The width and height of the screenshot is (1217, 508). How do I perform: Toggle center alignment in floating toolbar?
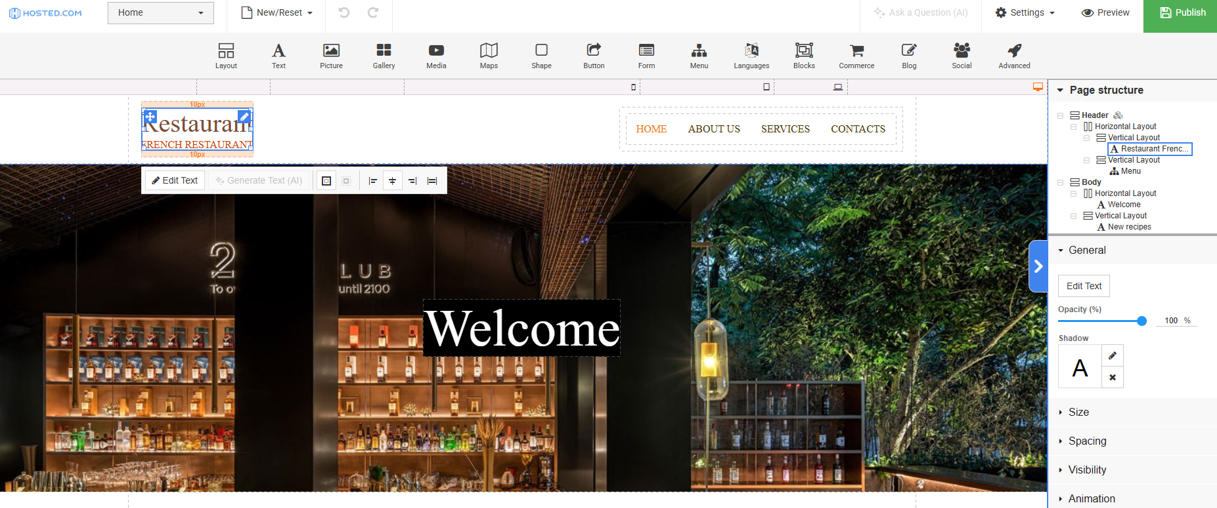[x=392, y=181]
